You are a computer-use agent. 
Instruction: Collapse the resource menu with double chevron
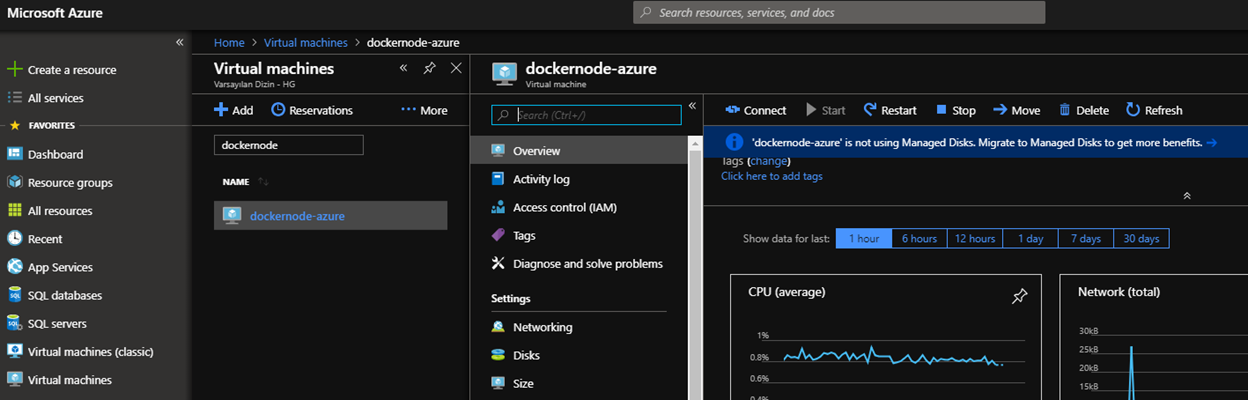[x=692, y=105]
